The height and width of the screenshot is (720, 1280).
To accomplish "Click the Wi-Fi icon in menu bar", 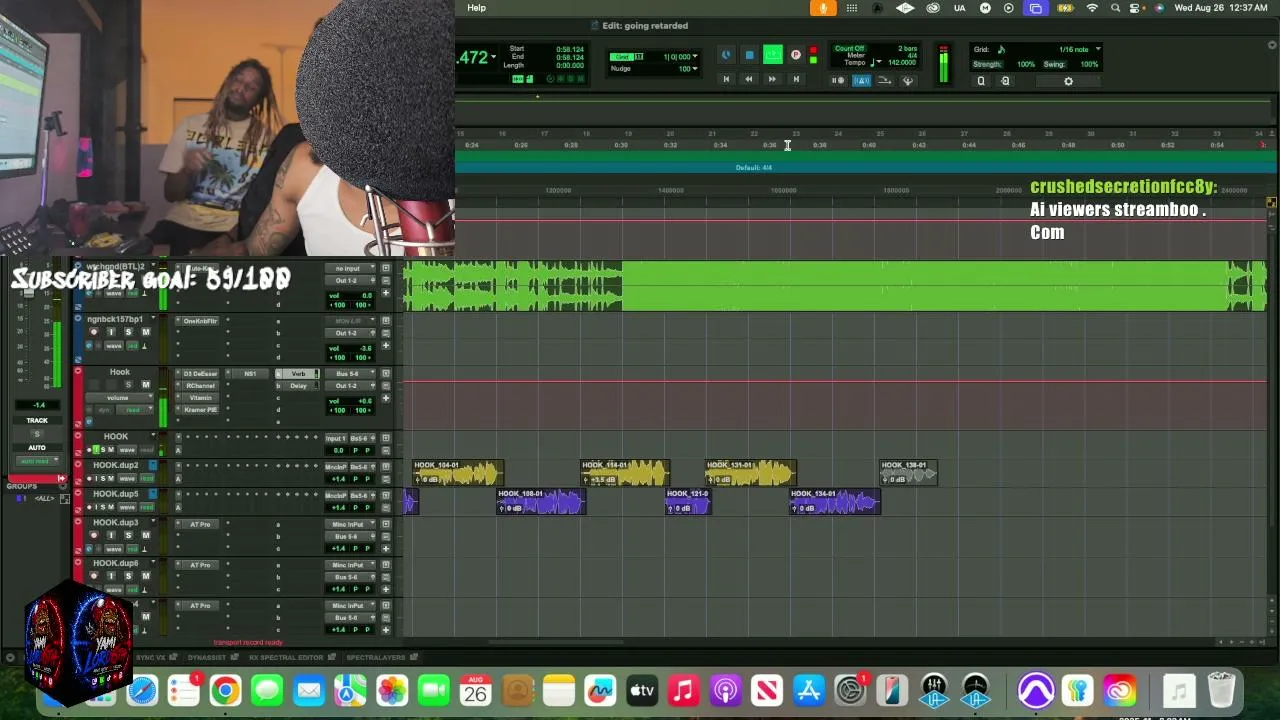I will click(x=1092, y=8).
